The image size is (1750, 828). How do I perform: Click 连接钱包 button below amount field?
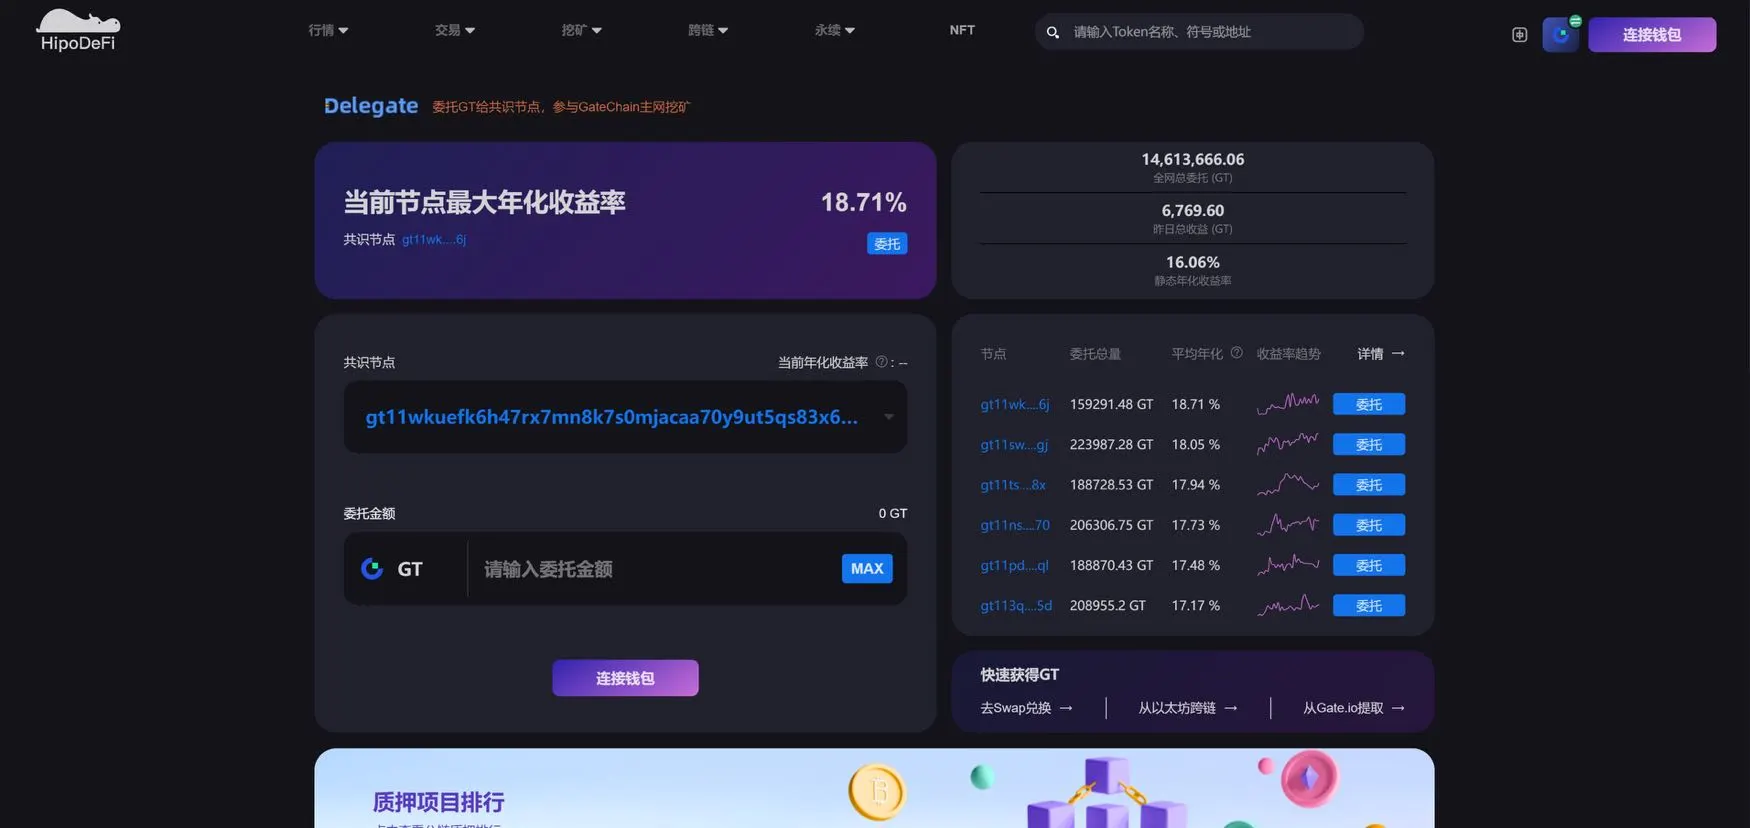click(625, 678)
